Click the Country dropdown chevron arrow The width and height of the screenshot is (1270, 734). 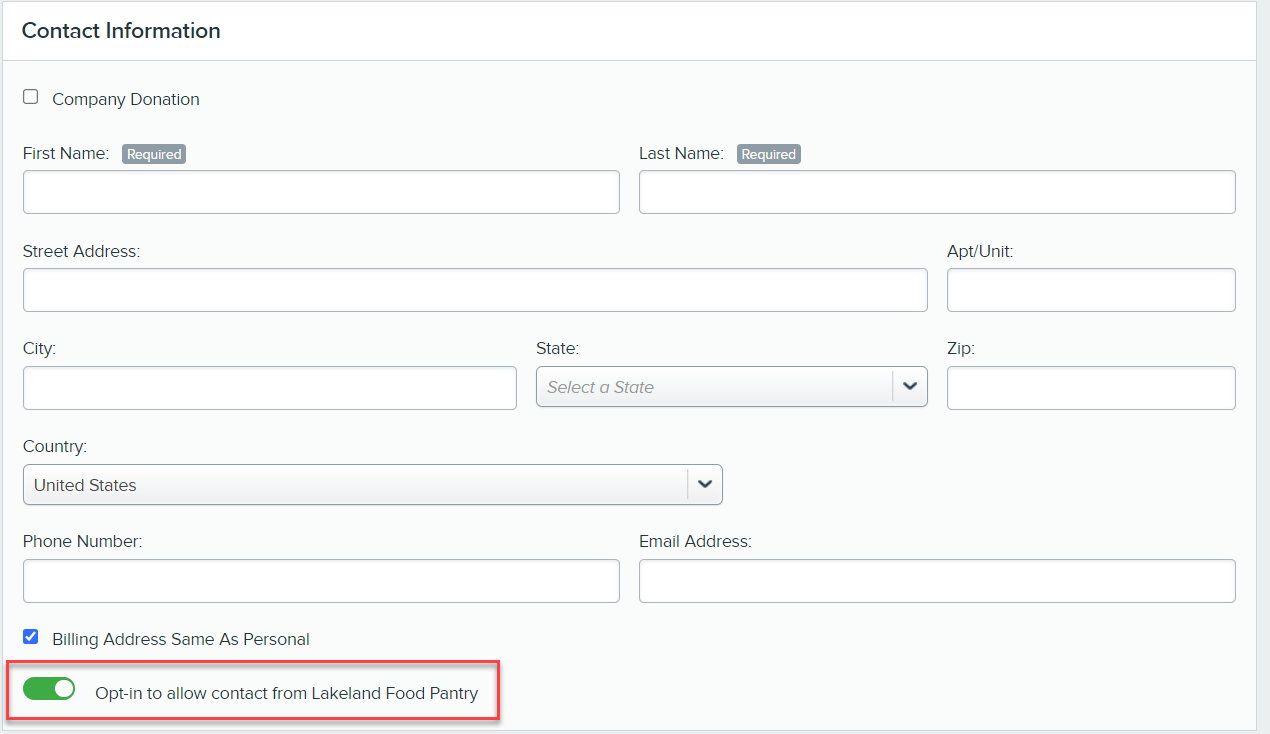(705, 485)
